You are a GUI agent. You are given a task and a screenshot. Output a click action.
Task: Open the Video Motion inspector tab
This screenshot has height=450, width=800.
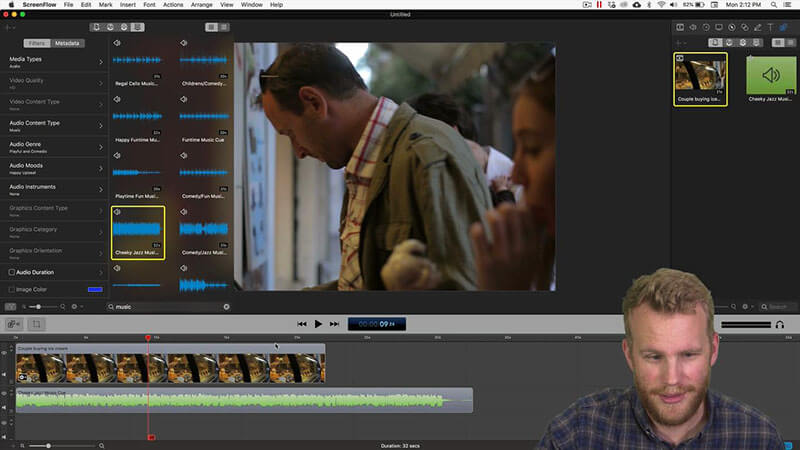pyautogui.click(x=706, y=27)
